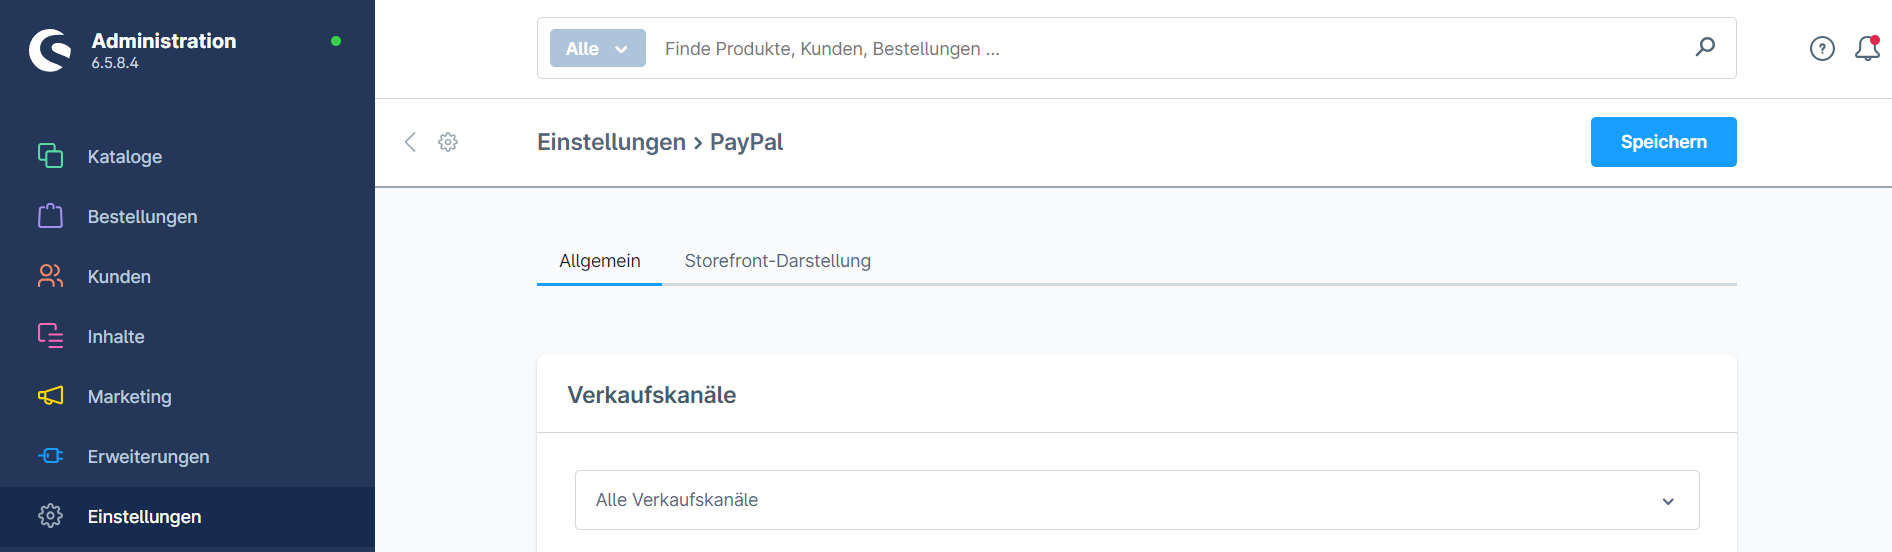Viewport: 1892px width, 552px height.
Task: Click the Verkaufskanäle select chevron arrow
Action: tap(1668, 501)
